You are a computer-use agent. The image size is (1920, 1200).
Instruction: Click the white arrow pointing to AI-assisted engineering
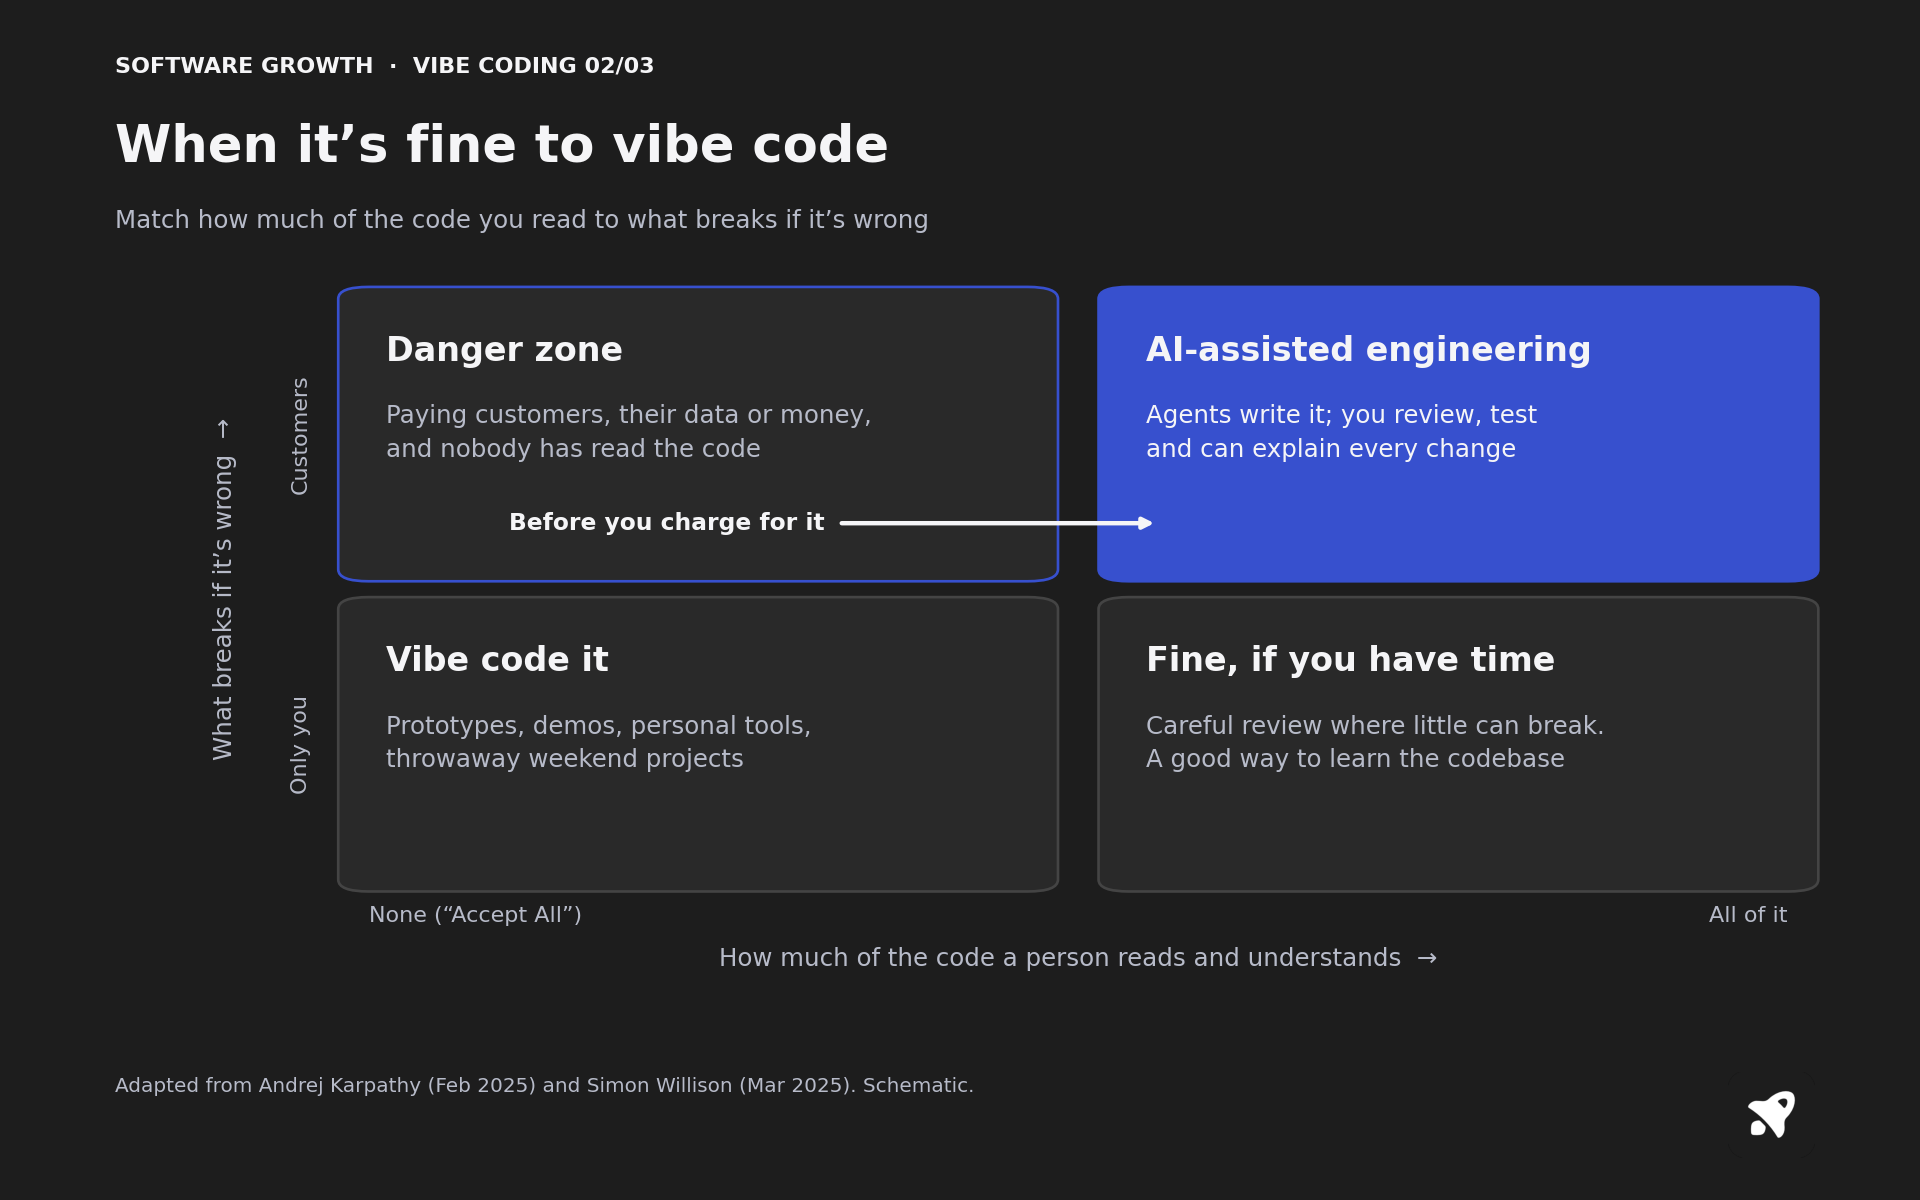pyautogui.click(x=996, y=523)
